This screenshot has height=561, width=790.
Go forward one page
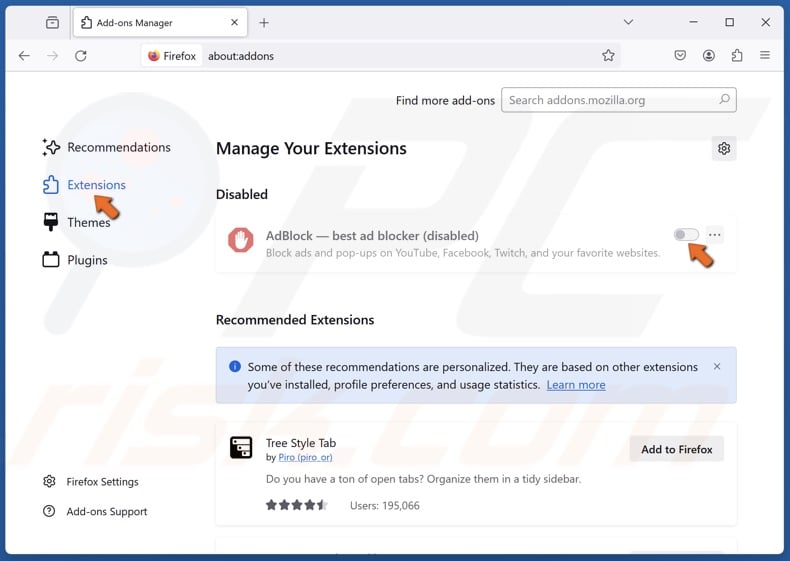tap(52, 56)
